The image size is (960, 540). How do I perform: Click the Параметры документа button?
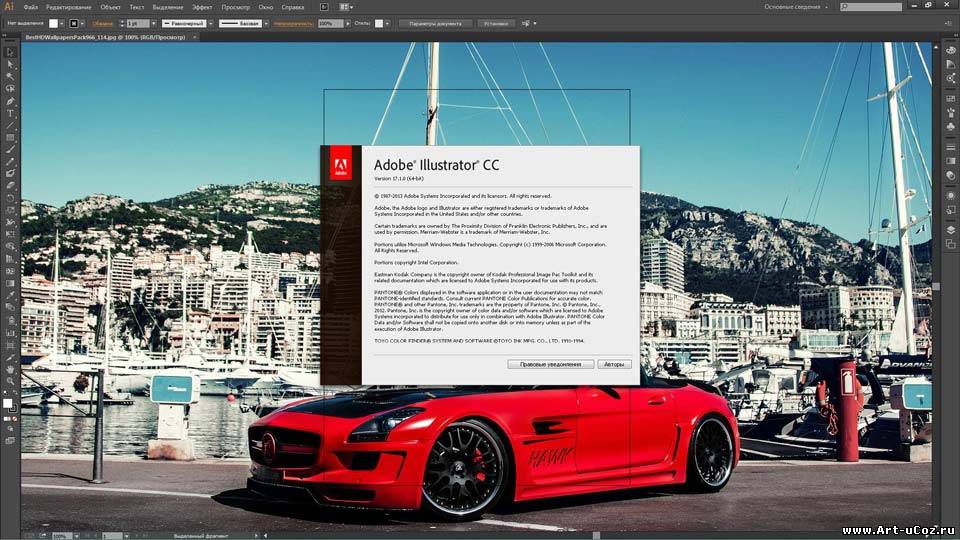[x=435, y=23]
